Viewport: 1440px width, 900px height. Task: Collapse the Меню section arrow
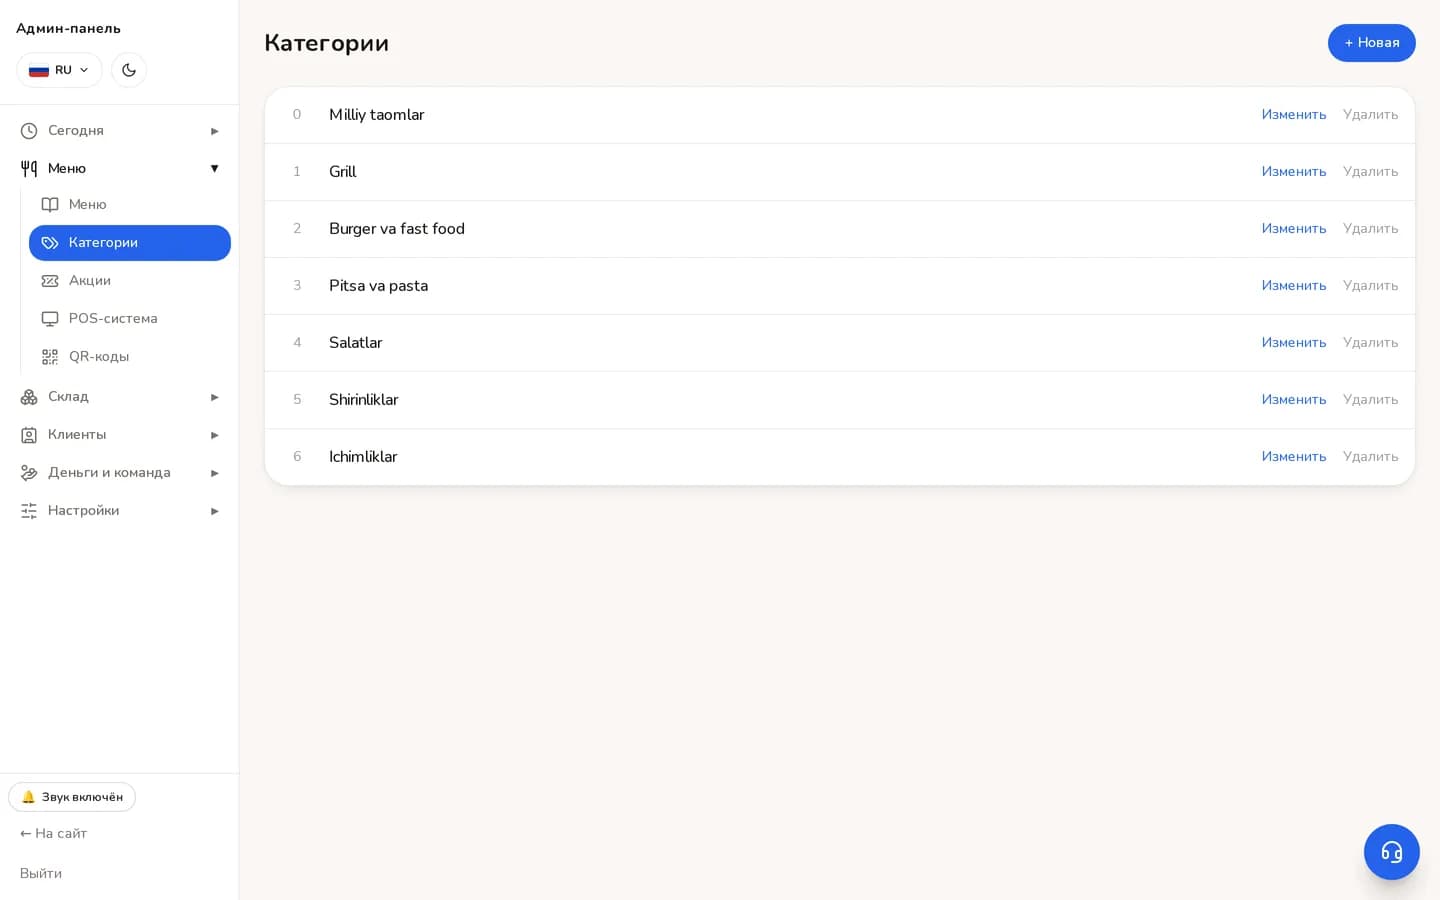coord(214,169)
